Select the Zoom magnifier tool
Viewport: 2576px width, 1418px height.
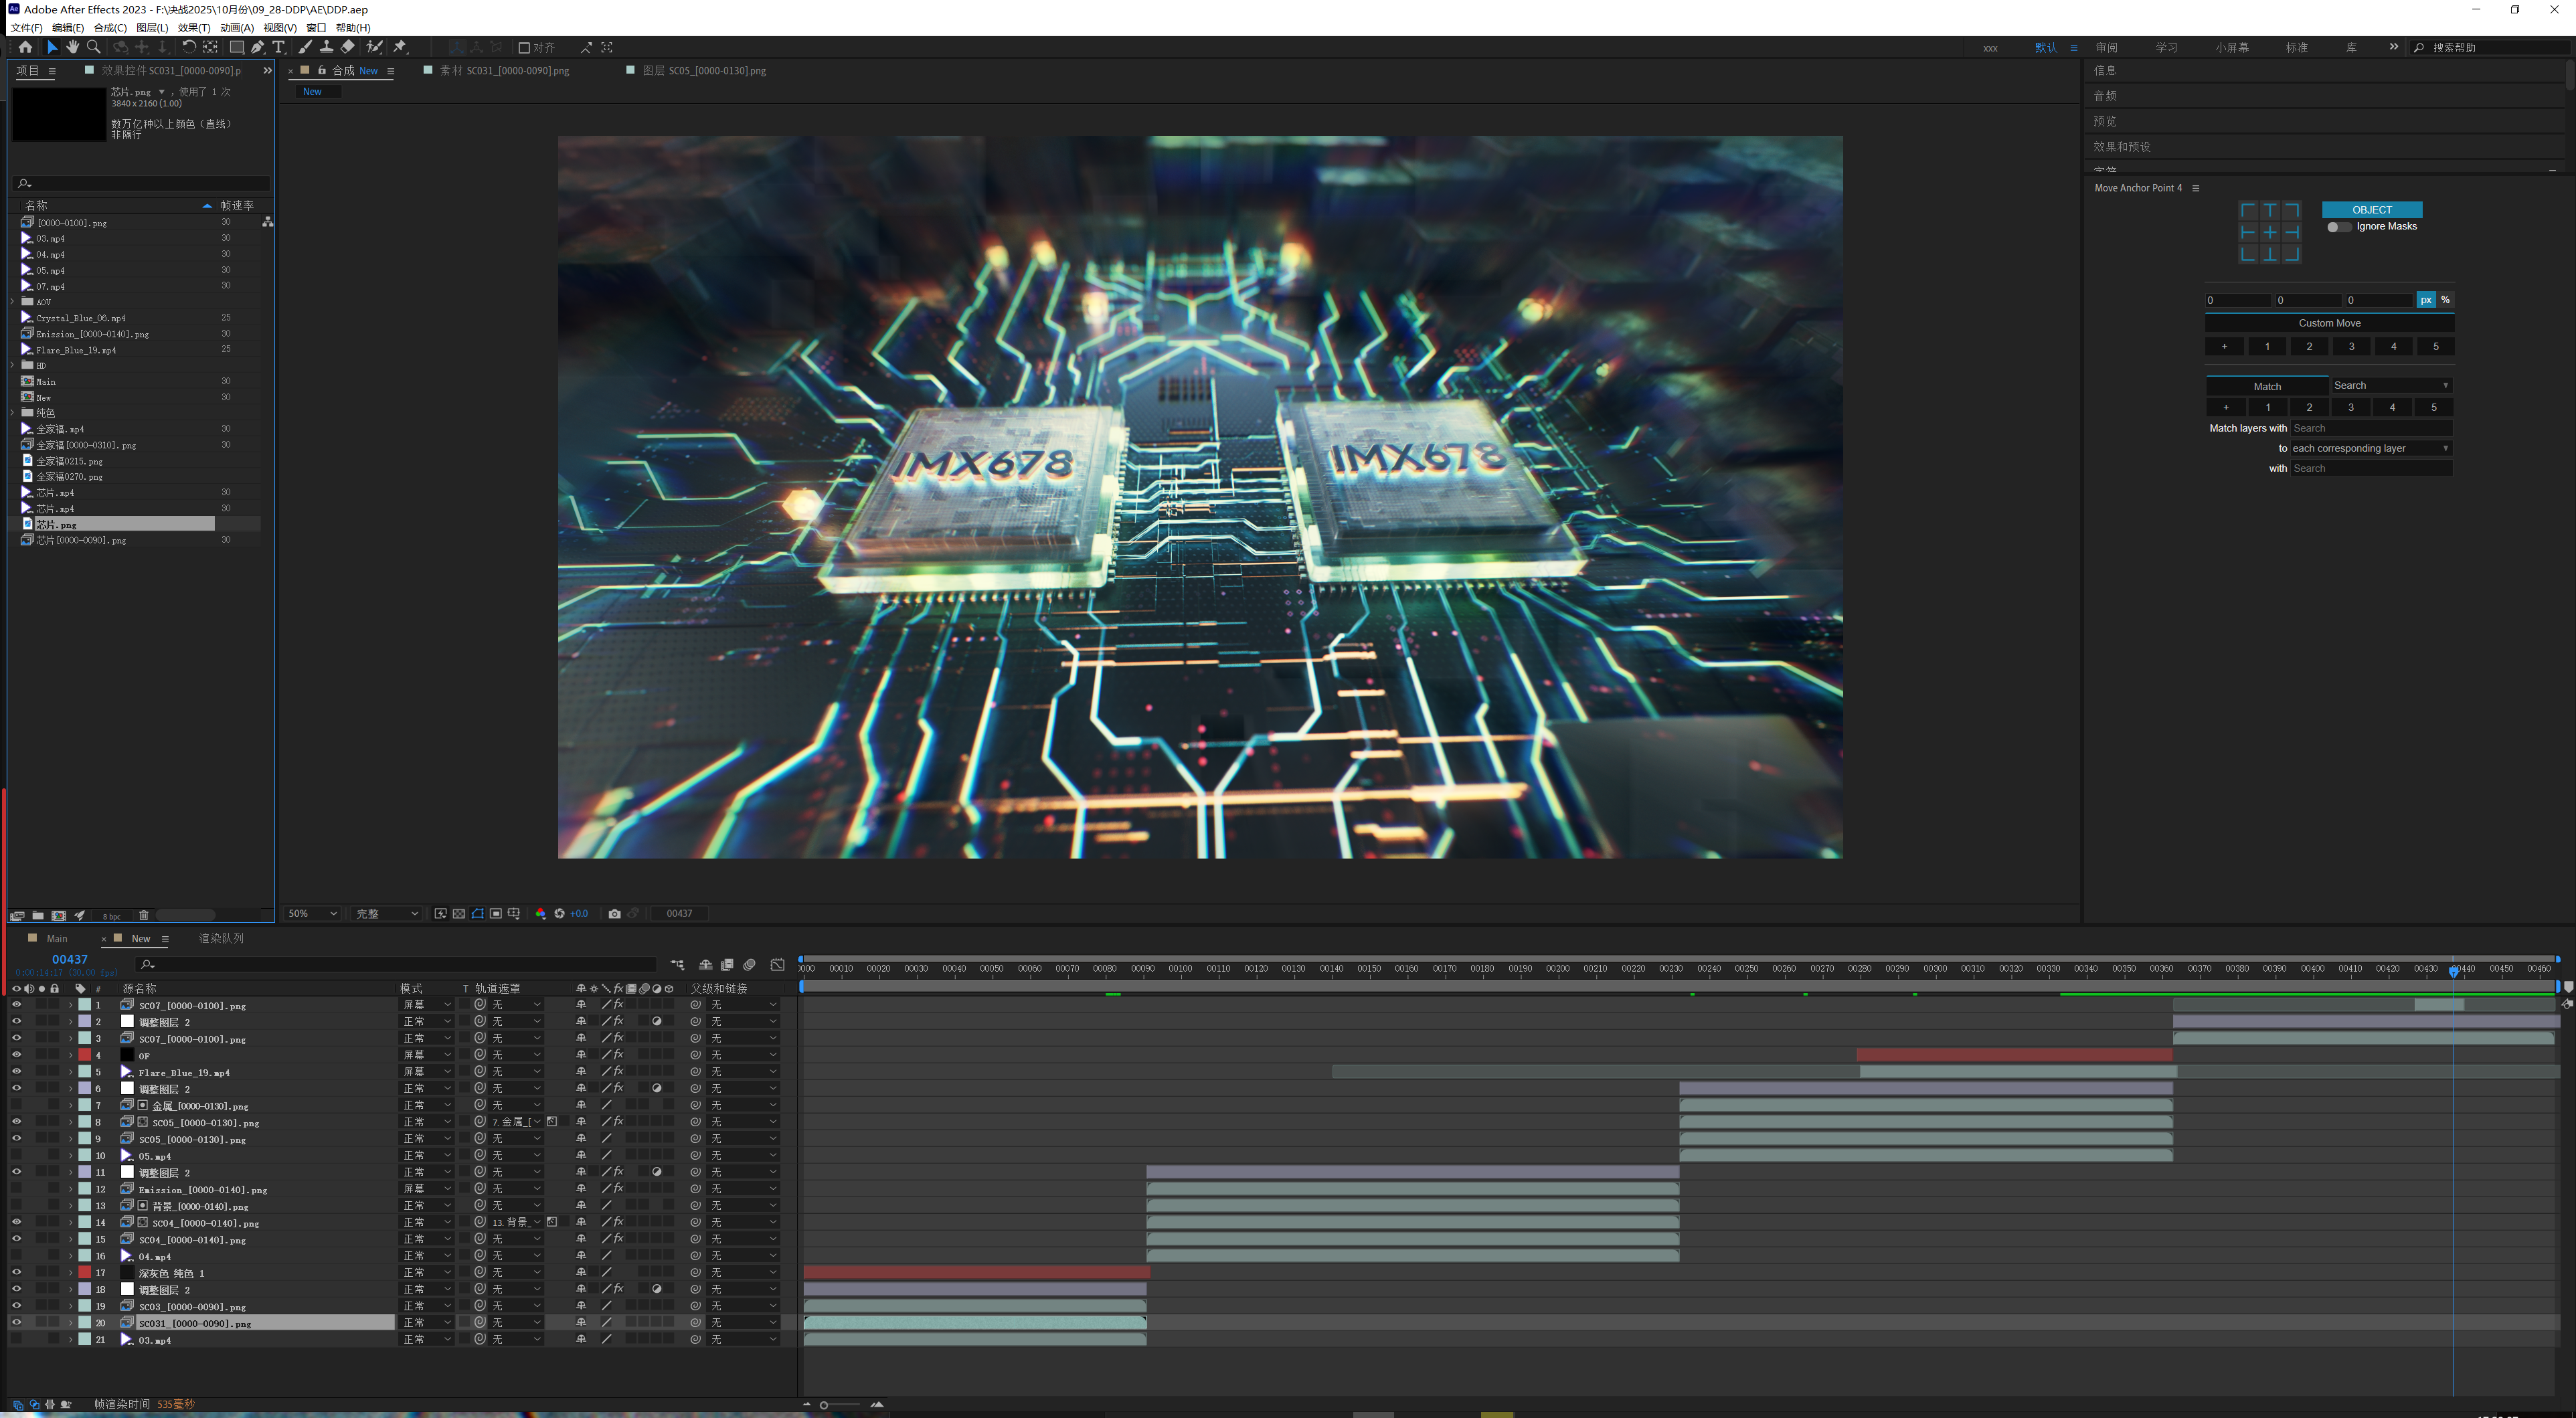pos(94,47)
